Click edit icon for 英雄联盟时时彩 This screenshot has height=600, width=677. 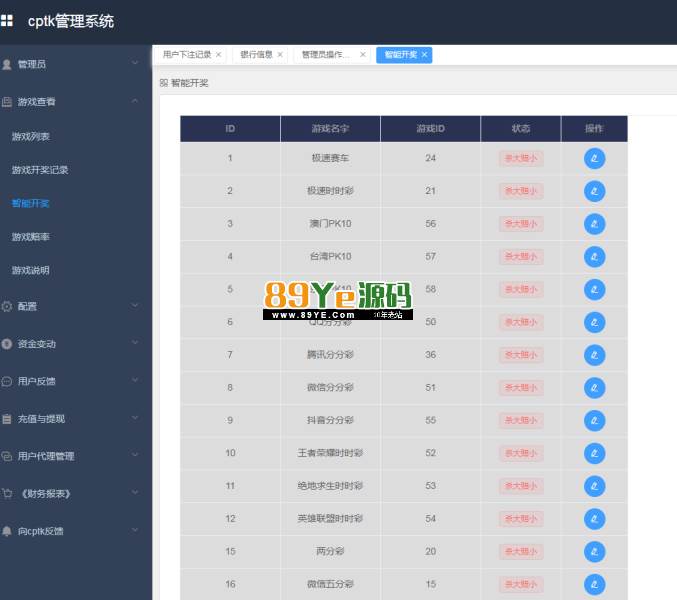[594, 519]
